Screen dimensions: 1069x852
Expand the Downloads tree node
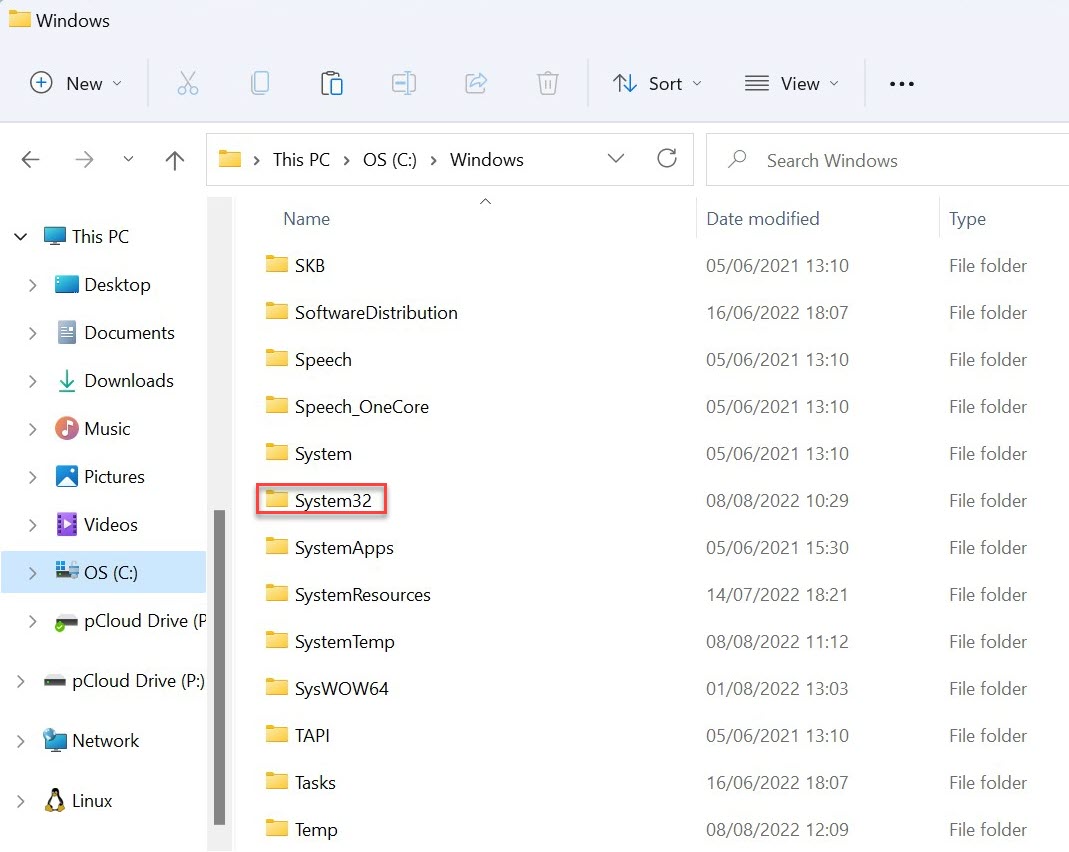32,380
